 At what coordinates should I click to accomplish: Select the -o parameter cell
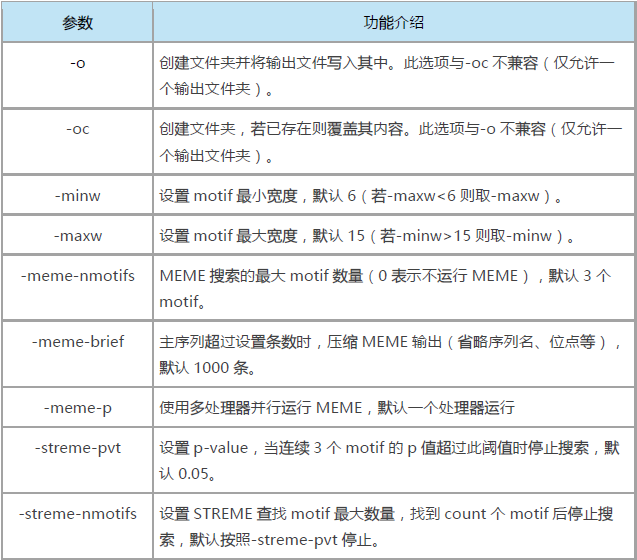tap(77, 63)
